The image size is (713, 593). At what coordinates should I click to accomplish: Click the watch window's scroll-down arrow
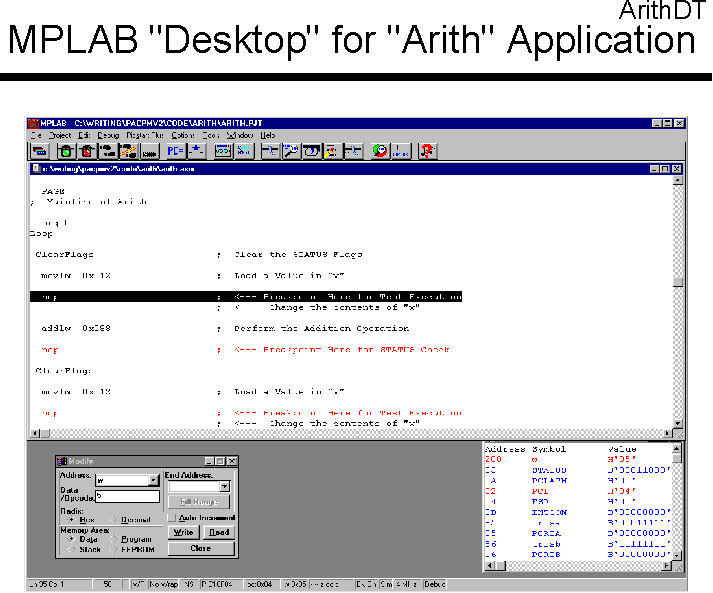pos(677,556)
